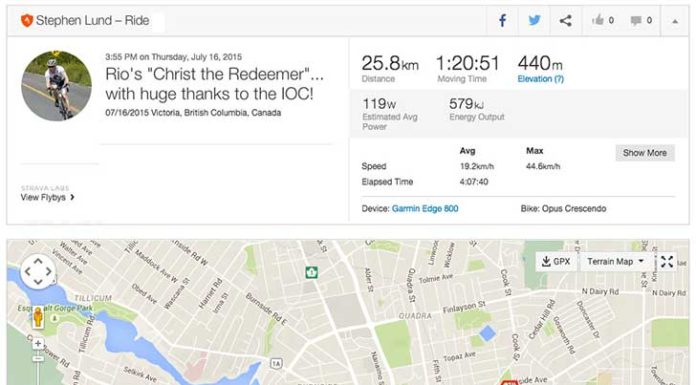Expand the View Flybys chevron
The height and width of the screenshot is (385, 696).
click(72, 197)
